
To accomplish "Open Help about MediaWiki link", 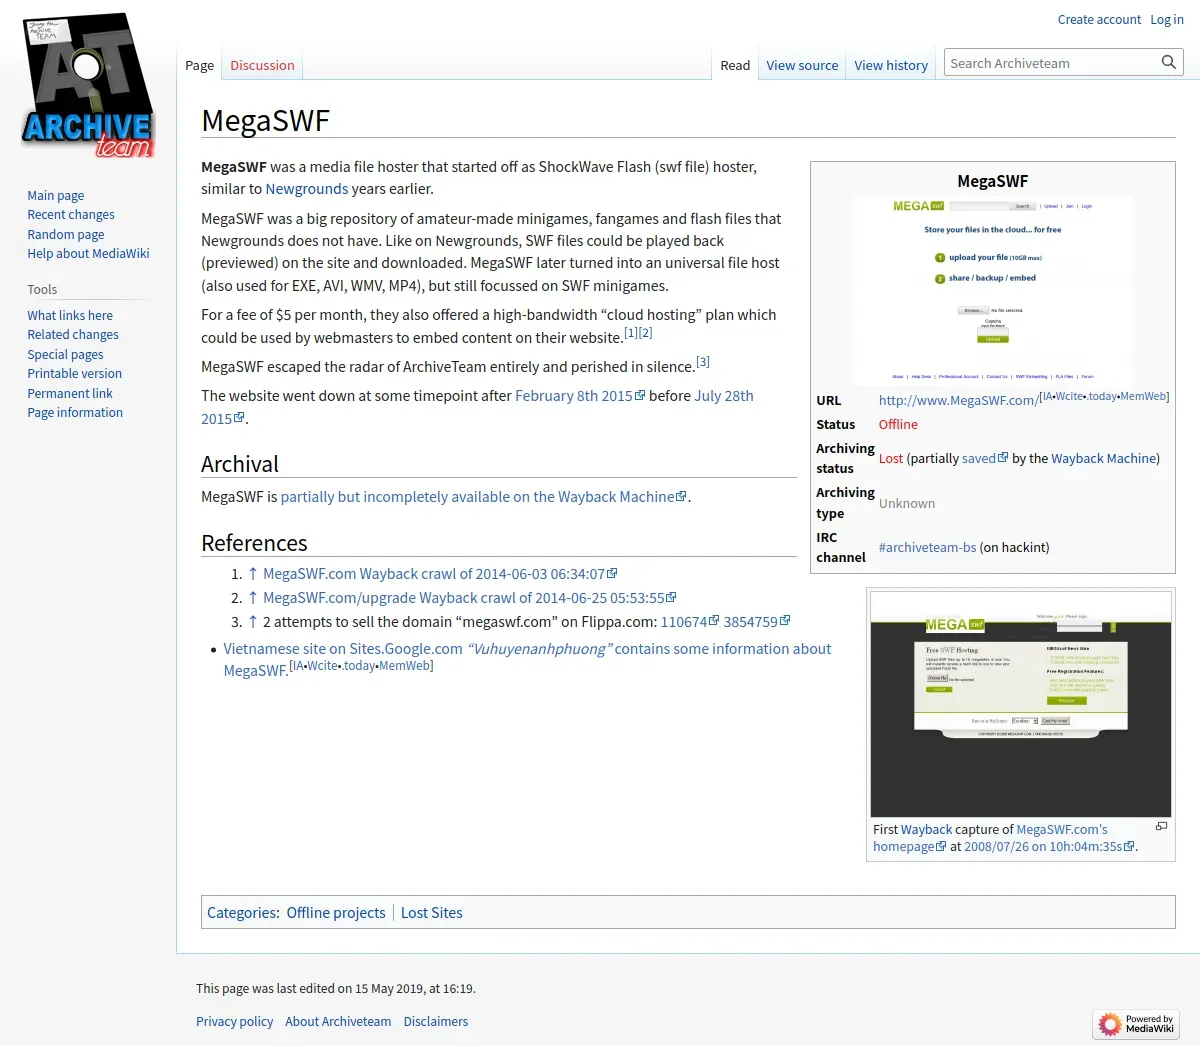I will point(88,253).
